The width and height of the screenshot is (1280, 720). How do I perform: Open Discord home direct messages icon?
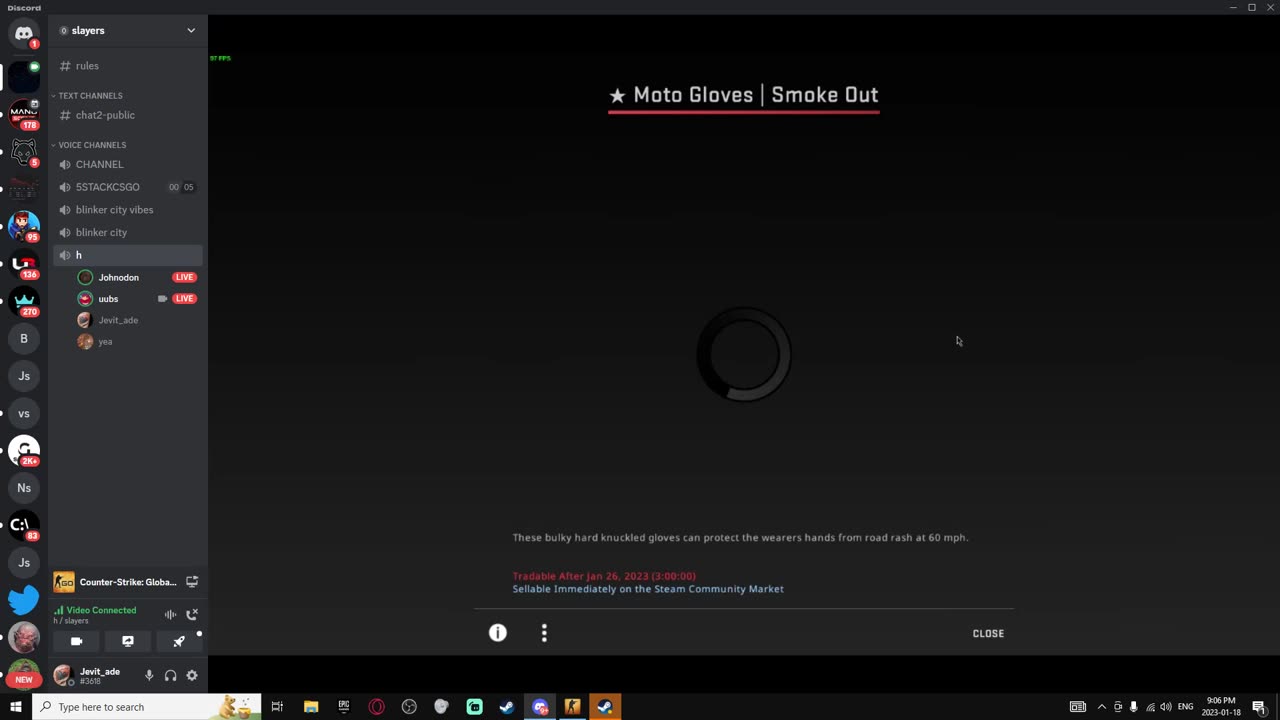(x=24, y=33)
